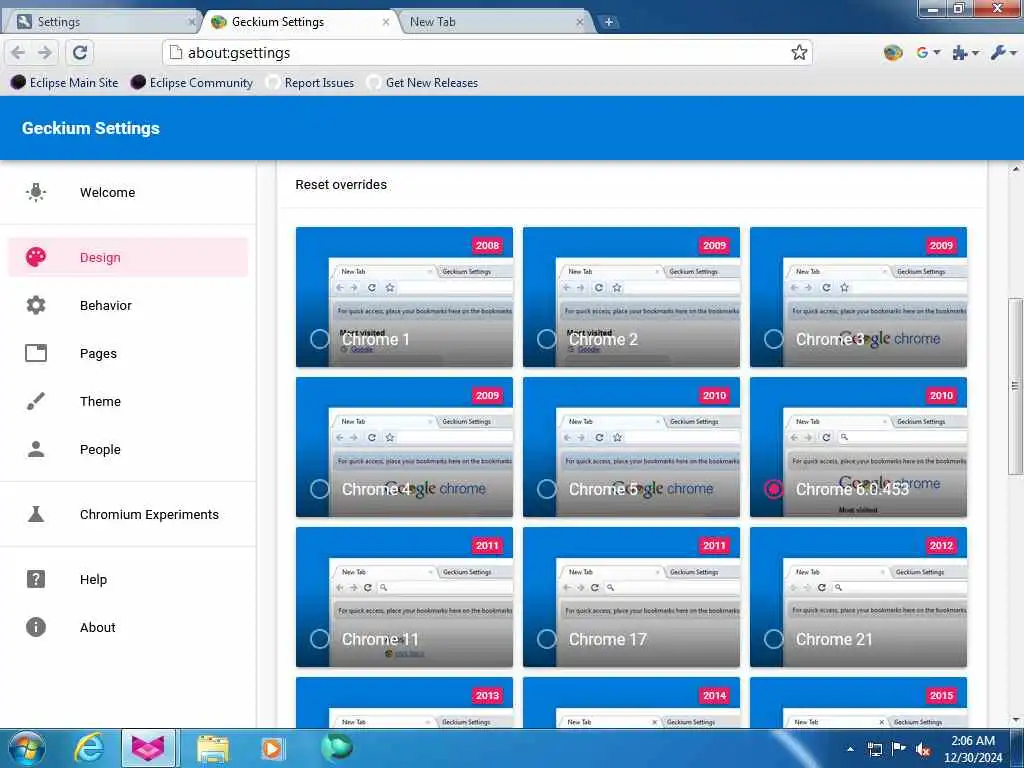Open the People section
Image resolution: width=1024 pixels, height=768 pixels.
coord(128,449)
